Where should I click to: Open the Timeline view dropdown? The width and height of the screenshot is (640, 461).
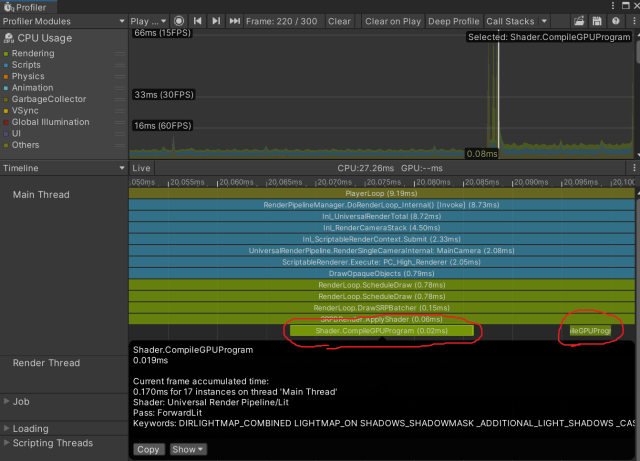coord(63,168)
